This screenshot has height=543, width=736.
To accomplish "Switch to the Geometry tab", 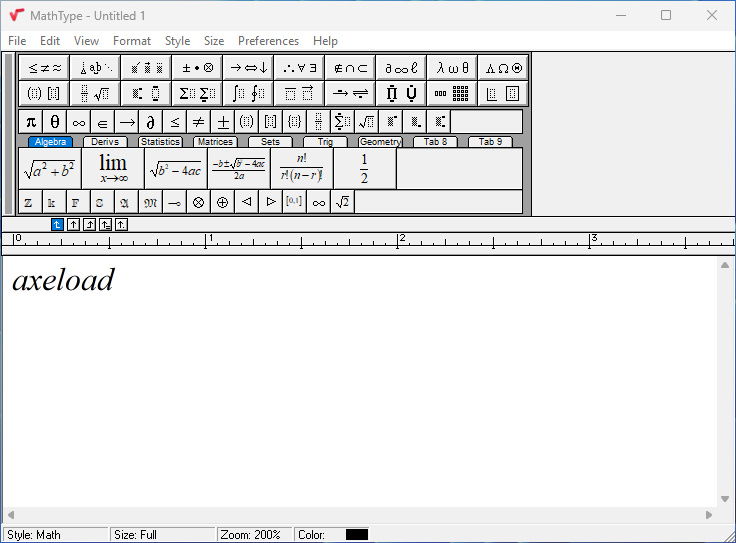I will click(380, 142).
